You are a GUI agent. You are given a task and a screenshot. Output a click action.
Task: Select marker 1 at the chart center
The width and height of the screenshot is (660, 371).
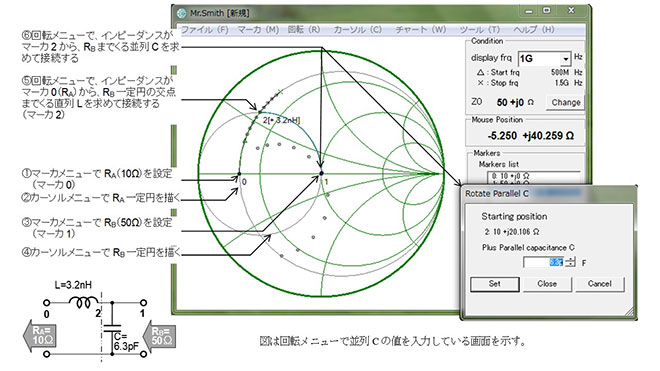tap(321, 173)
